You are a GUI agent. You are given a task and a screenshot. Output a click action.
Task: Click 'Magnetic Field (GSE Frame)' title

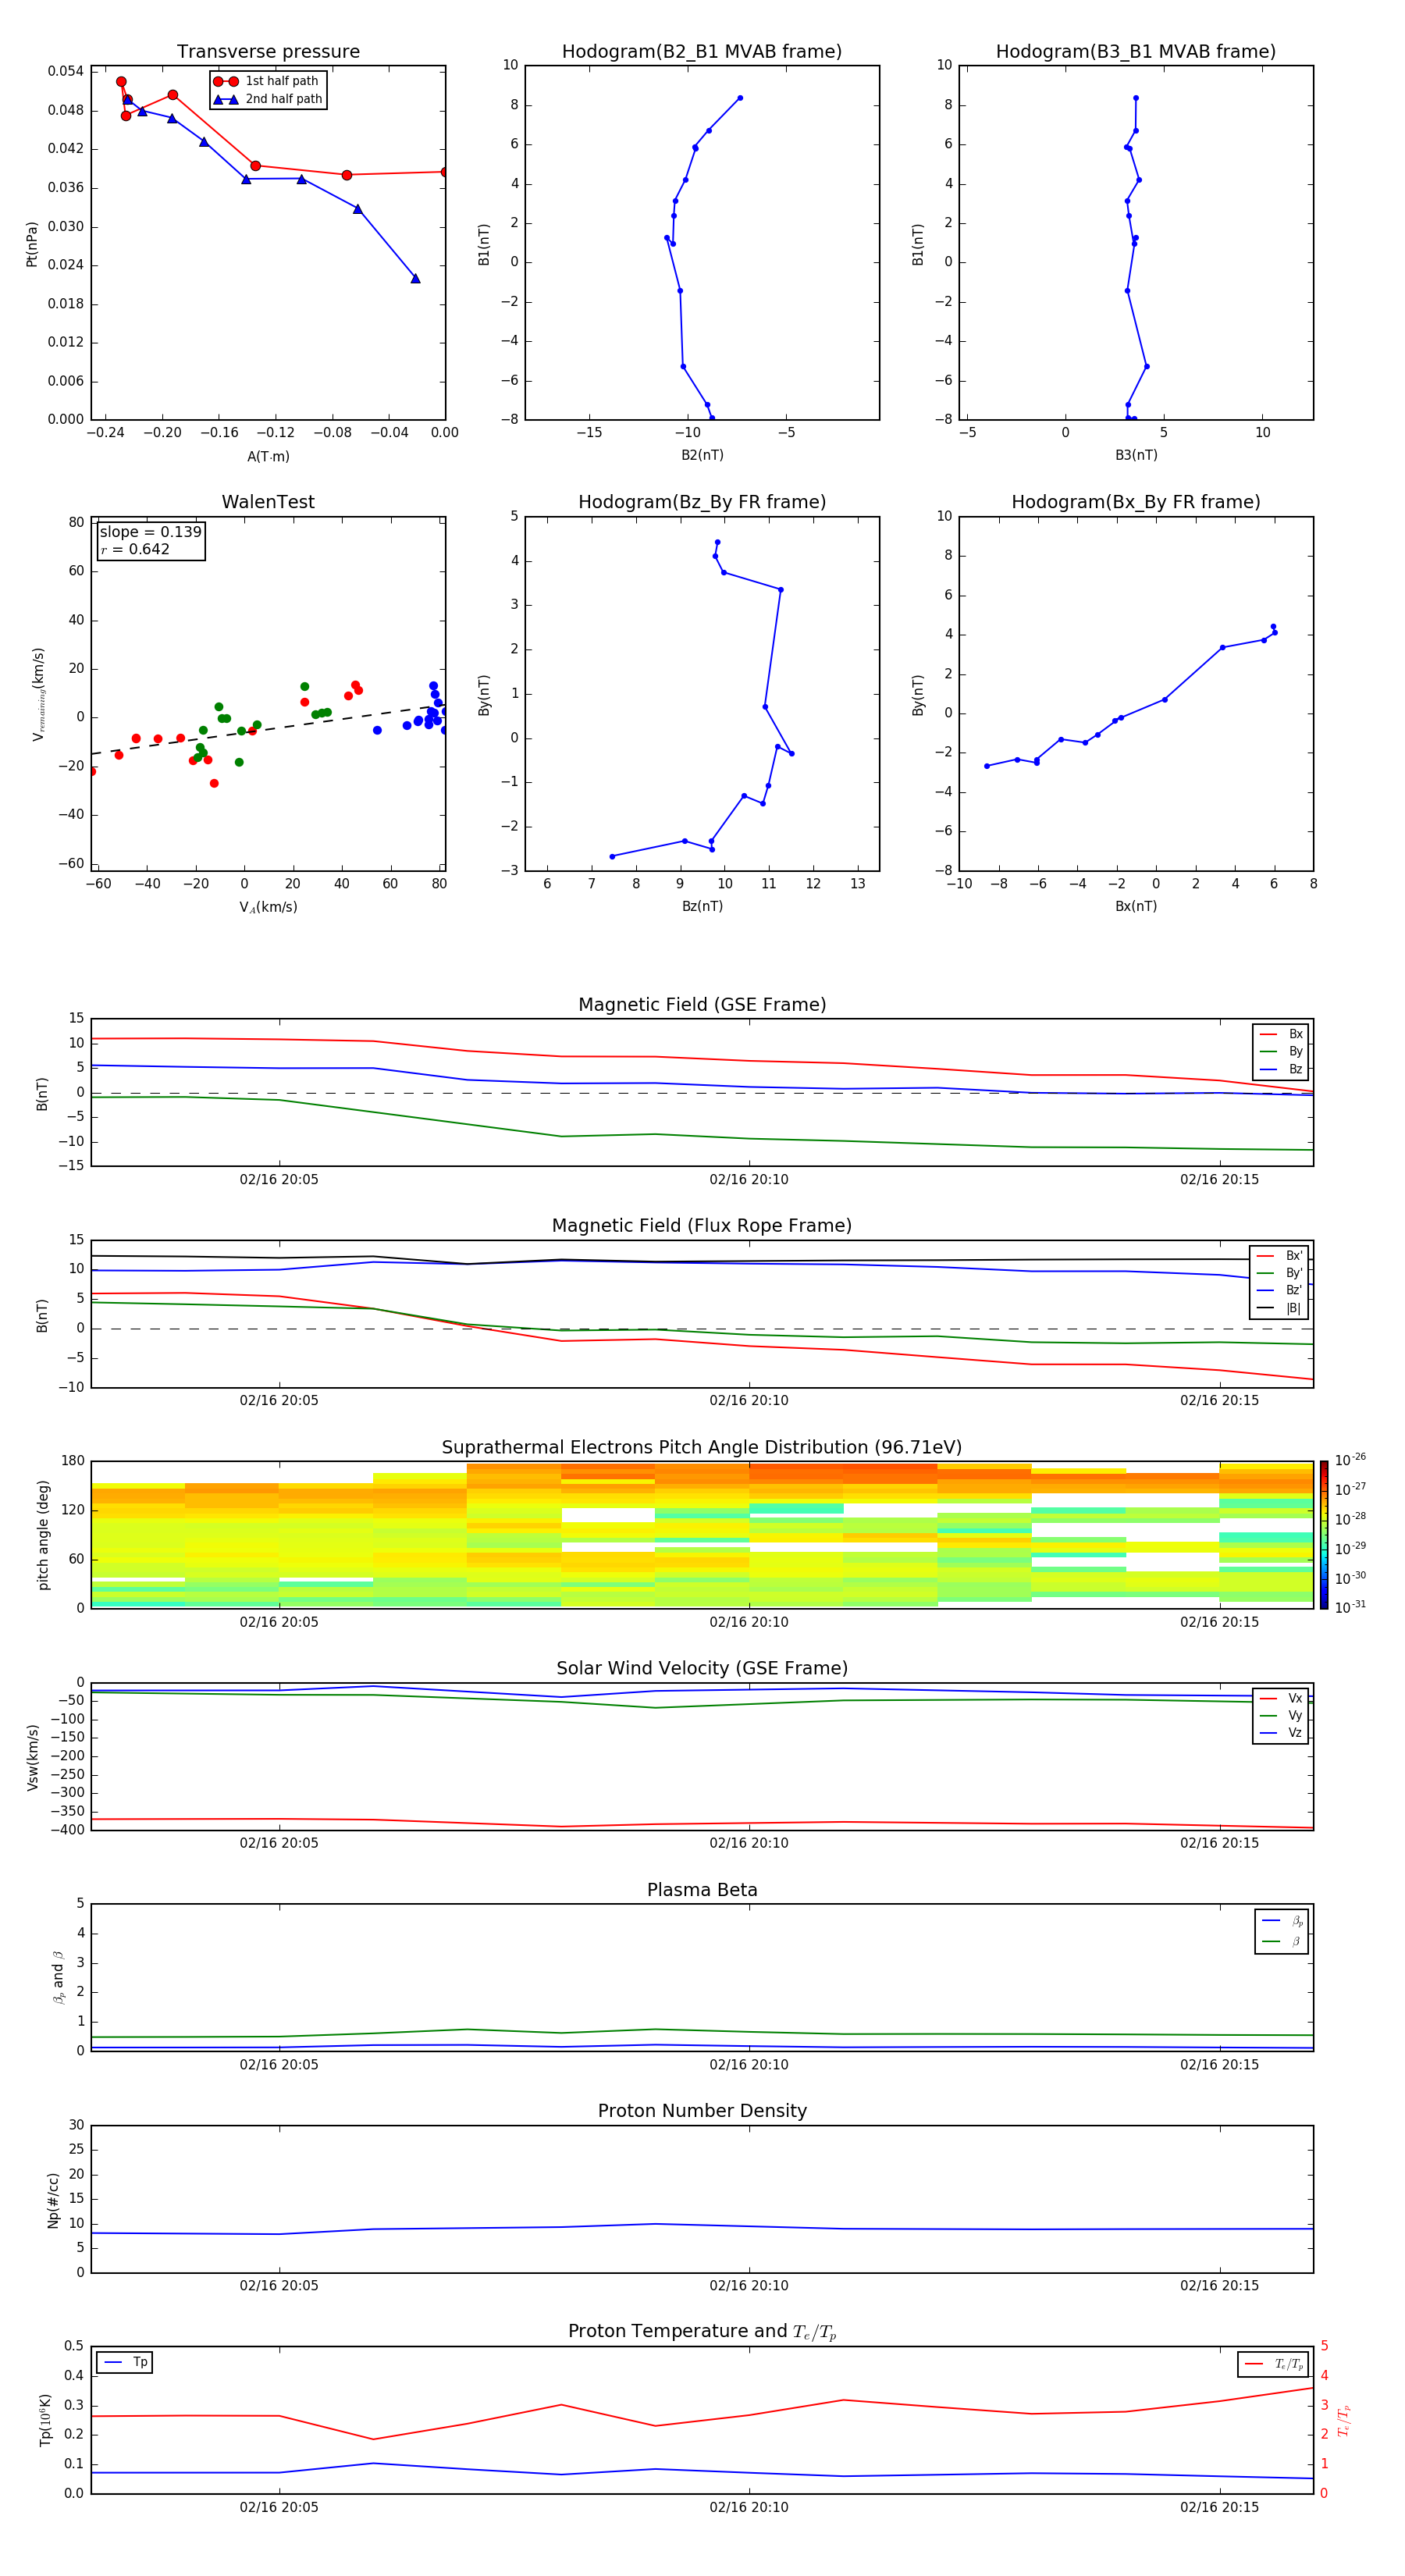click(x=702, y=1005)
